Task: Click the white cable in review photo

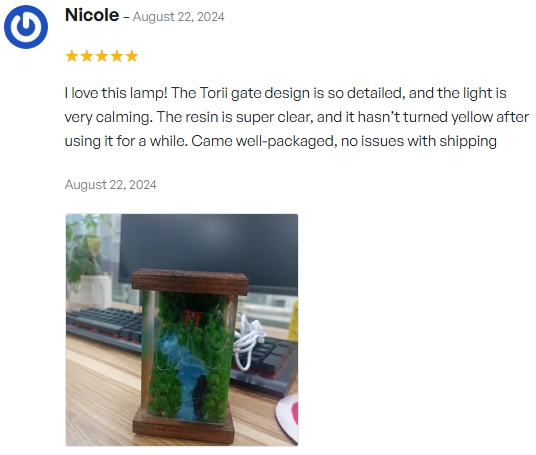Action: pos(249,342)
